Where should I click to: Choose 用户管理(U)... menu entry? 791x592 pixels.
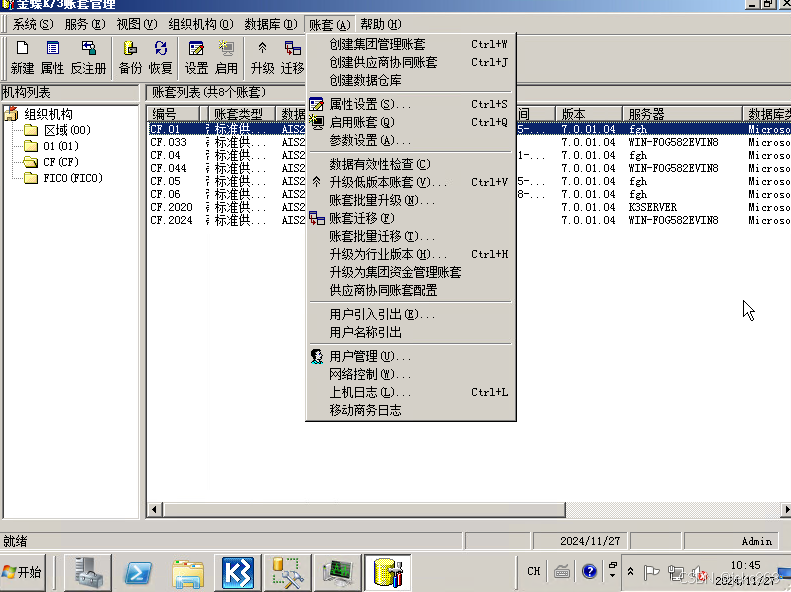tap(411, 357)
